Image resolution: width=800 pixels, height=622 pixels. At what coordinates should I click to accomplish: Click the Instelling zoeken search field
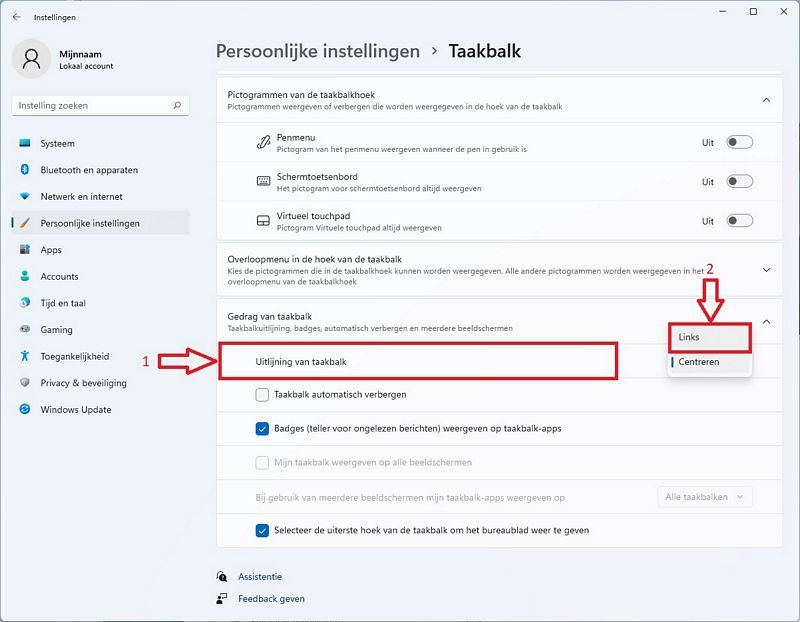[101, 106]
